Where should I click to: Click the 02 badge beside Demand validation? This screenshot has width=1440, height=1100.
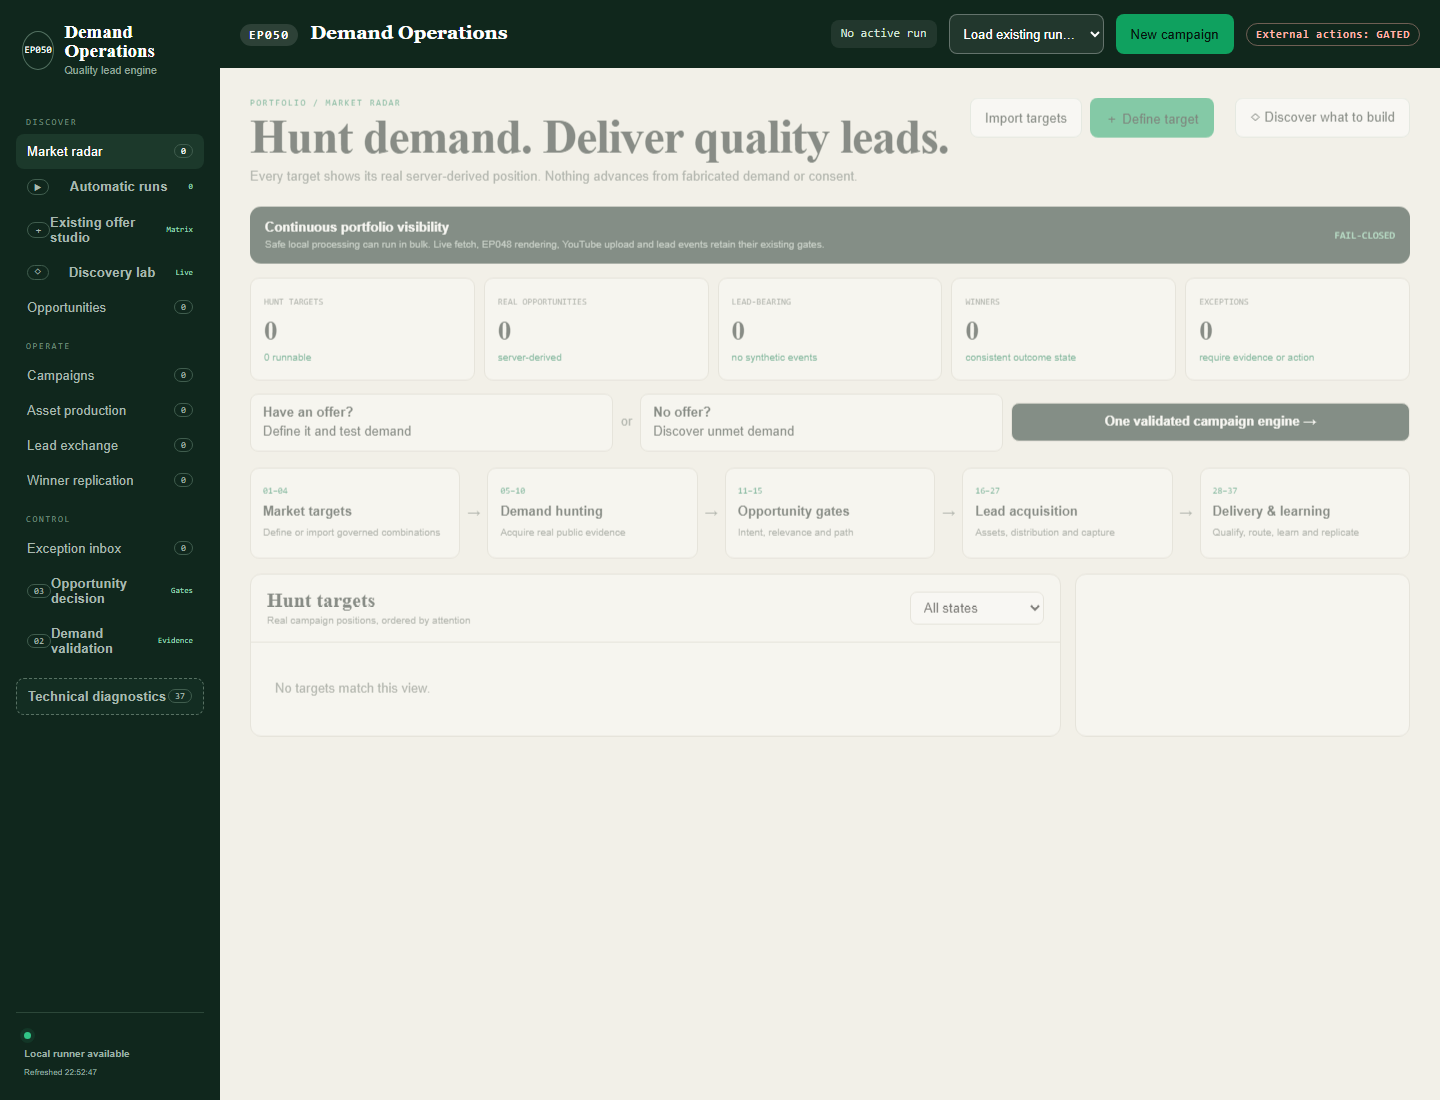pyautogui.click(x=38, y=641)
